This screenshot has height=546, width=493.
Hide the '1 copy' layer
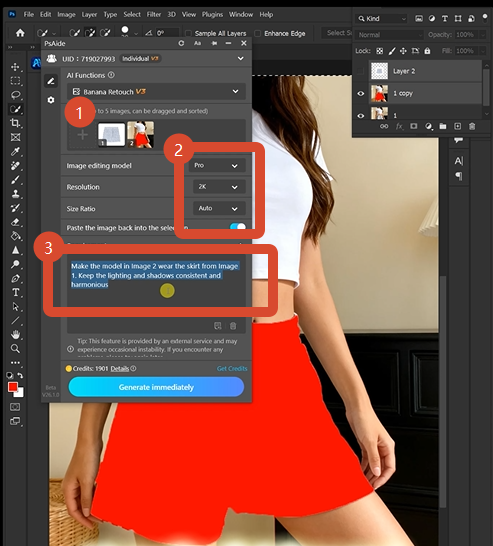pyautogui.click(x=361, y=93)
